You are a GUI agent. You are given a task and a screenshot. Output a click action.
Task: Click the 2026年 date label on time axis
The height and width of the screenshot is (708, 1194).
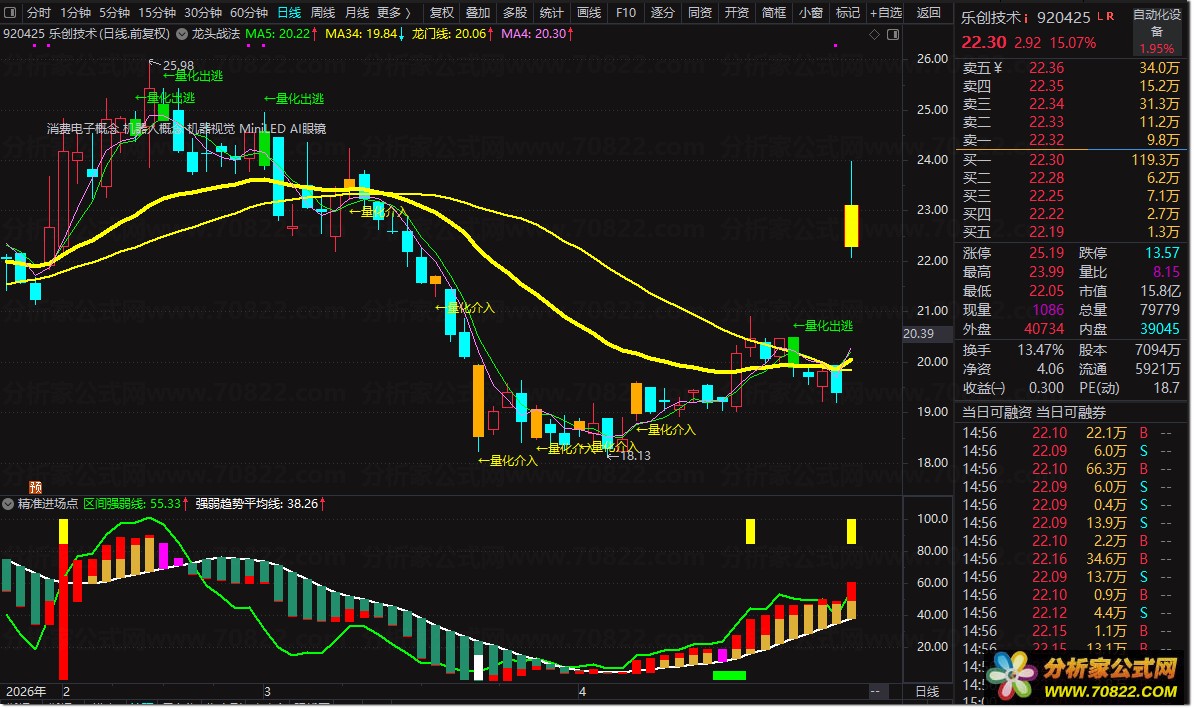(27, 691)
